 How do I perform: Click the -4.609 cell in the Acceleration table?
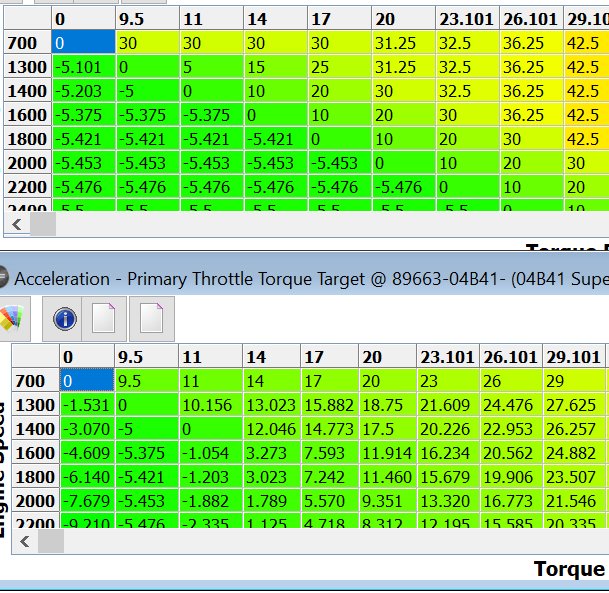(87, 452)
